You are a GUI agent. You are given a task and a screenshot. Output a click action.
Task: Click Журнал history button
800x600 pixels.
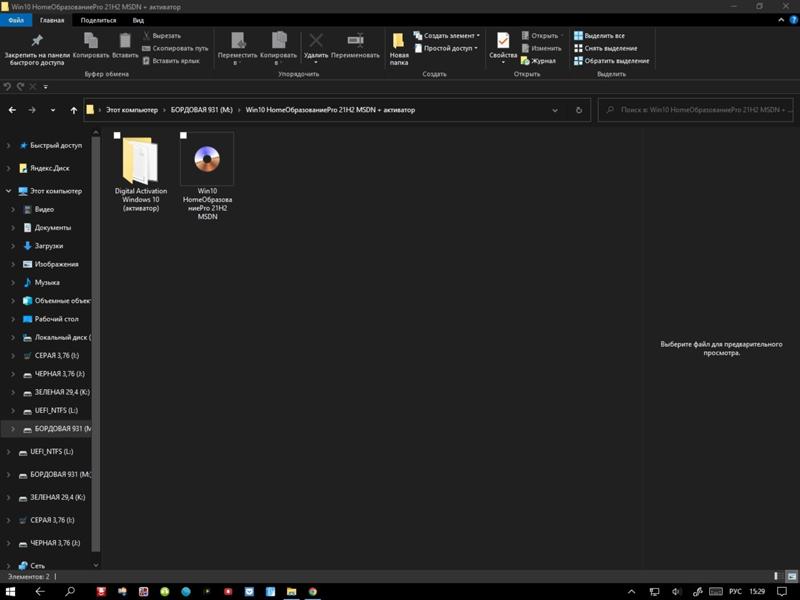tap(538, 61)
